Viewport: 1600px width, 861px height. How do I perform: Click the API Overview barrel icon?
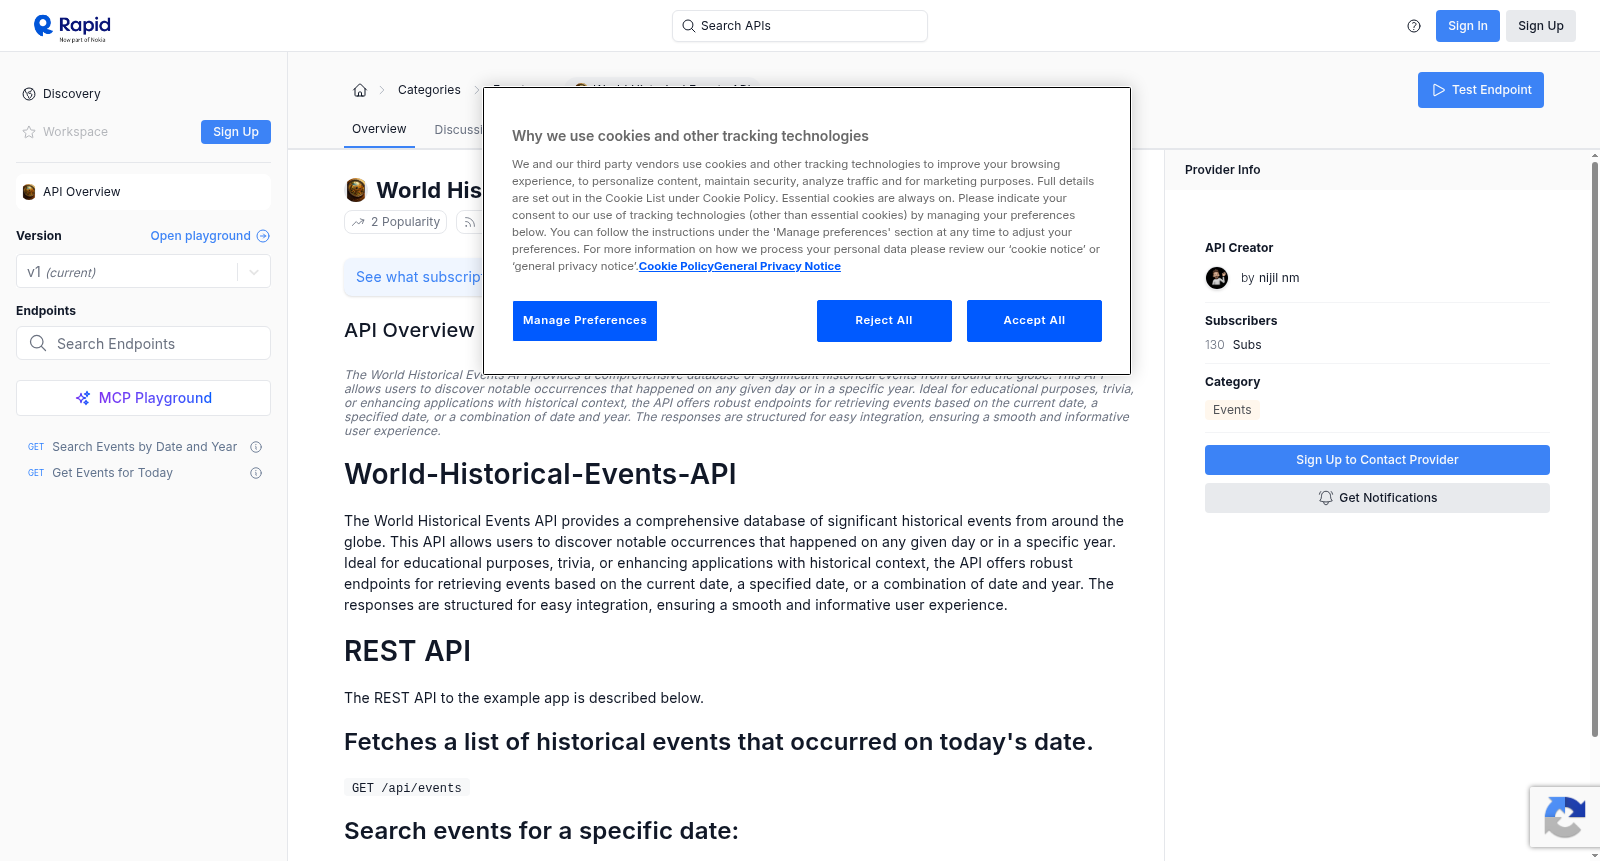[x=29, y=192]
